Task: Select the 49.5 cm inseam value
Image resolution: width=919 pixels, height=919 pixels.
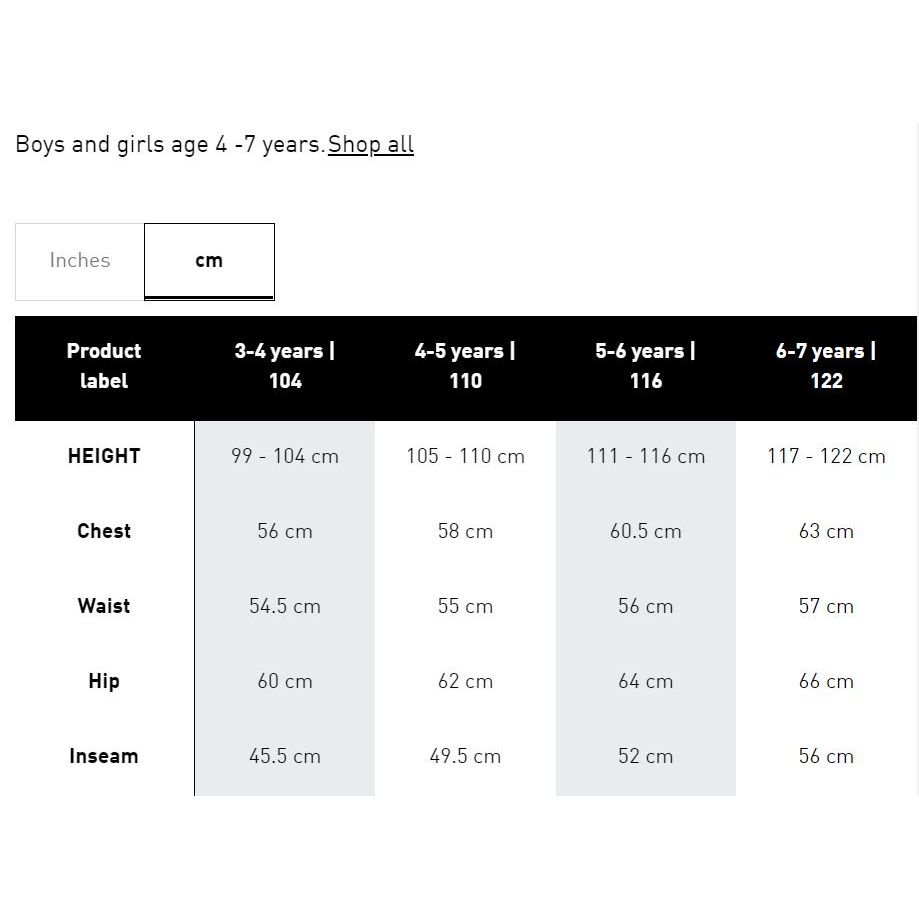Action: 465,756
